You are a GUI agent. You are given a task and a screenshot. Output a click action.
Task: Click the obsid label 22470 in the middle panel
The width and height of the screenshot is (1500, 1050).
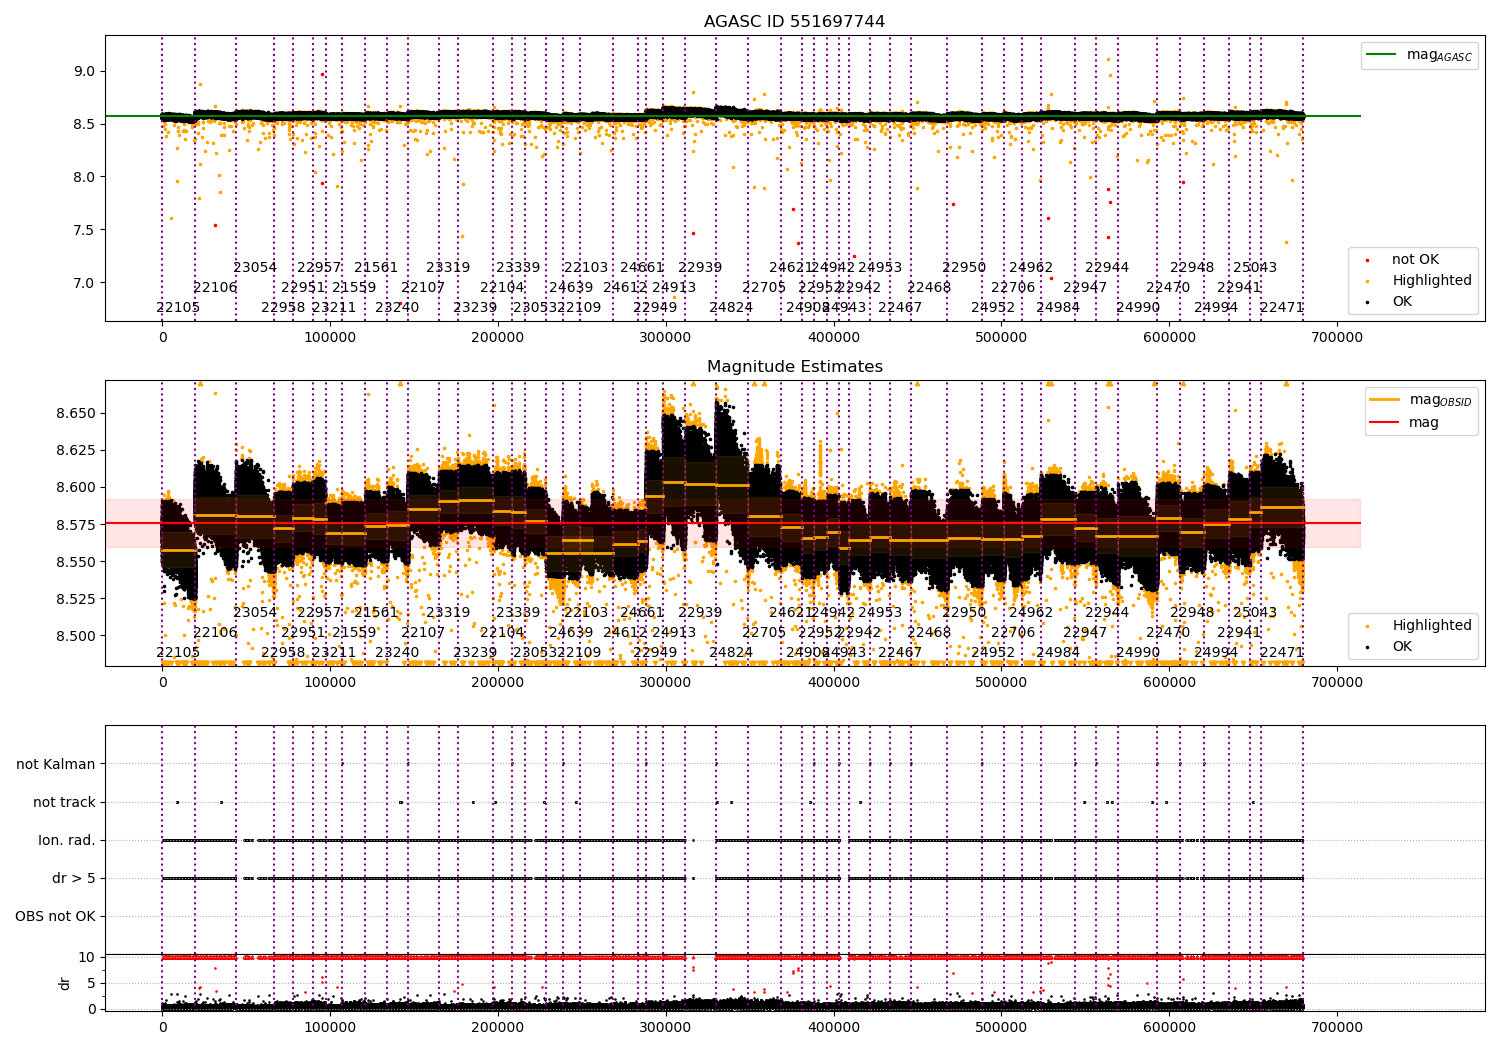coord(1168,633)
